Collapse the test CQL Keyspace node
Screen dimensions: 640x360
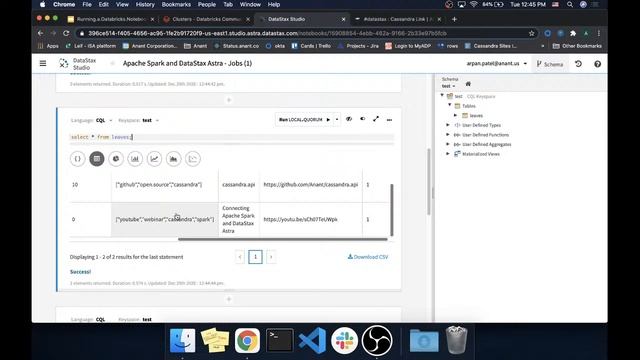pos(442,96)
